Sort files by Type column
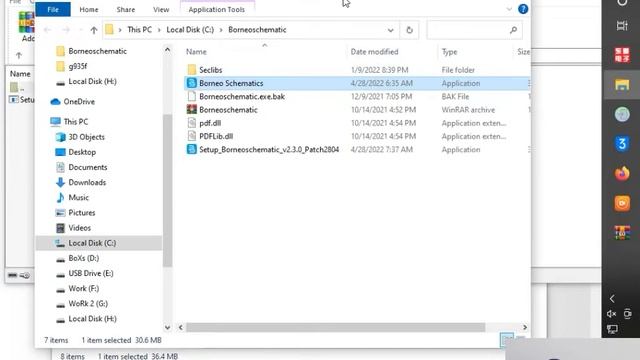This screenshot has height=360, width=640. [x=449, y=52]
